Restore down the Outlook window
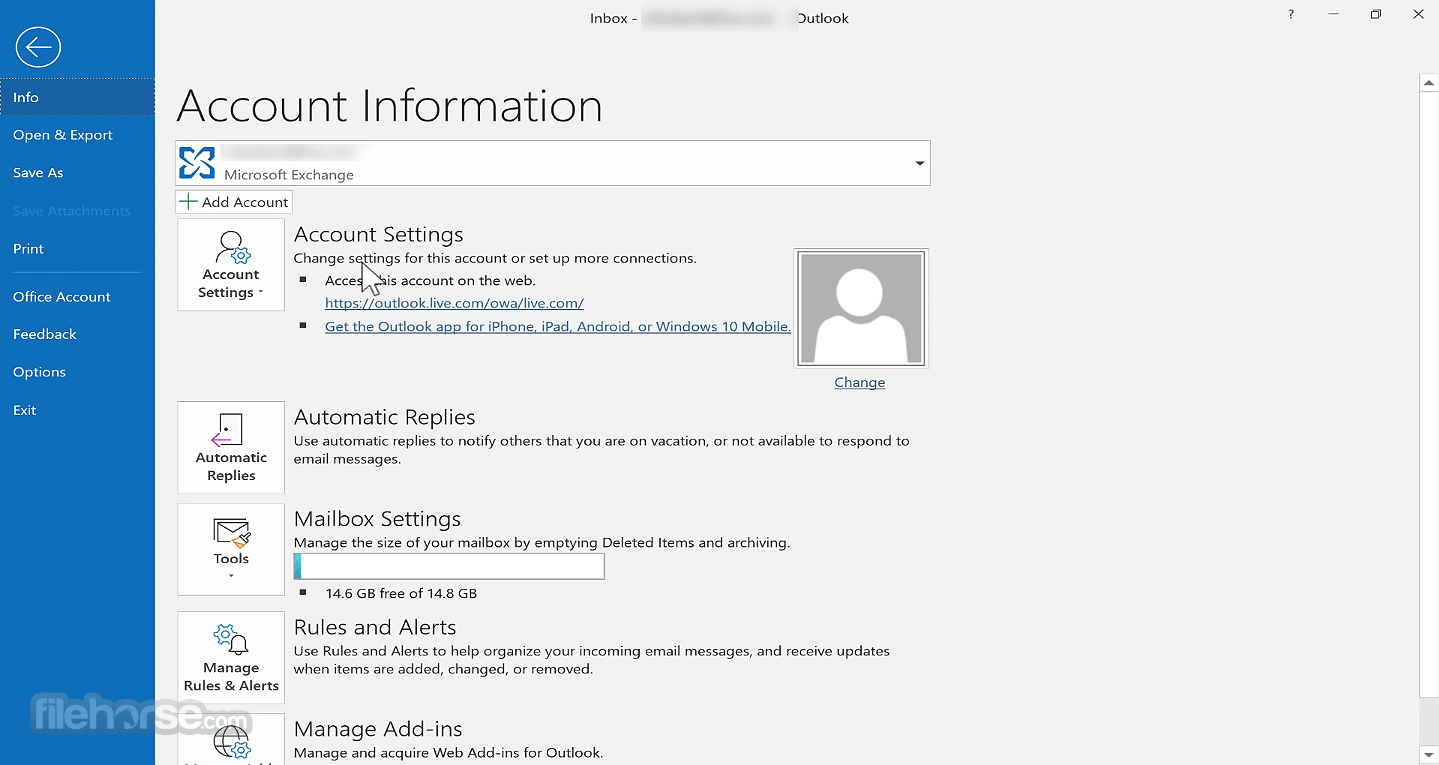Image resolution: width=1439 pixels, height=765 pixels. click(1376, 15)
